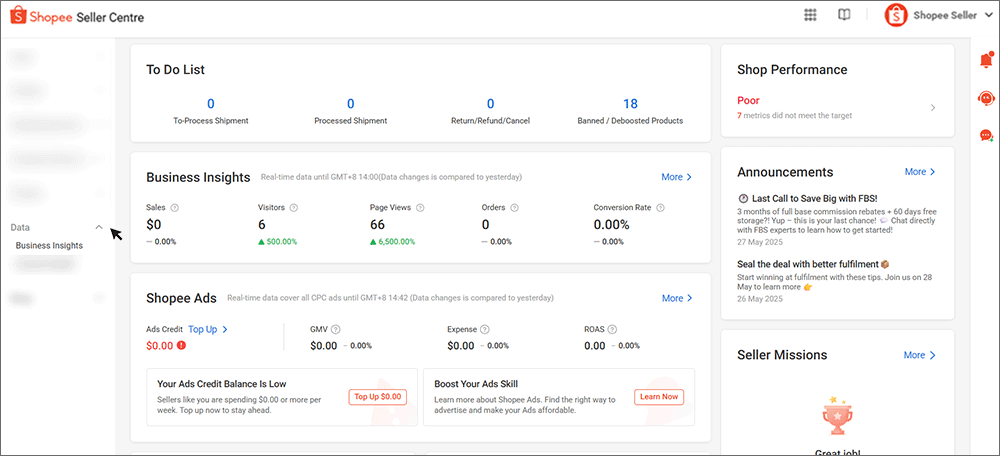Open the seller education book icon
This screenshot has height=456, width=1000.
point(844,15)
